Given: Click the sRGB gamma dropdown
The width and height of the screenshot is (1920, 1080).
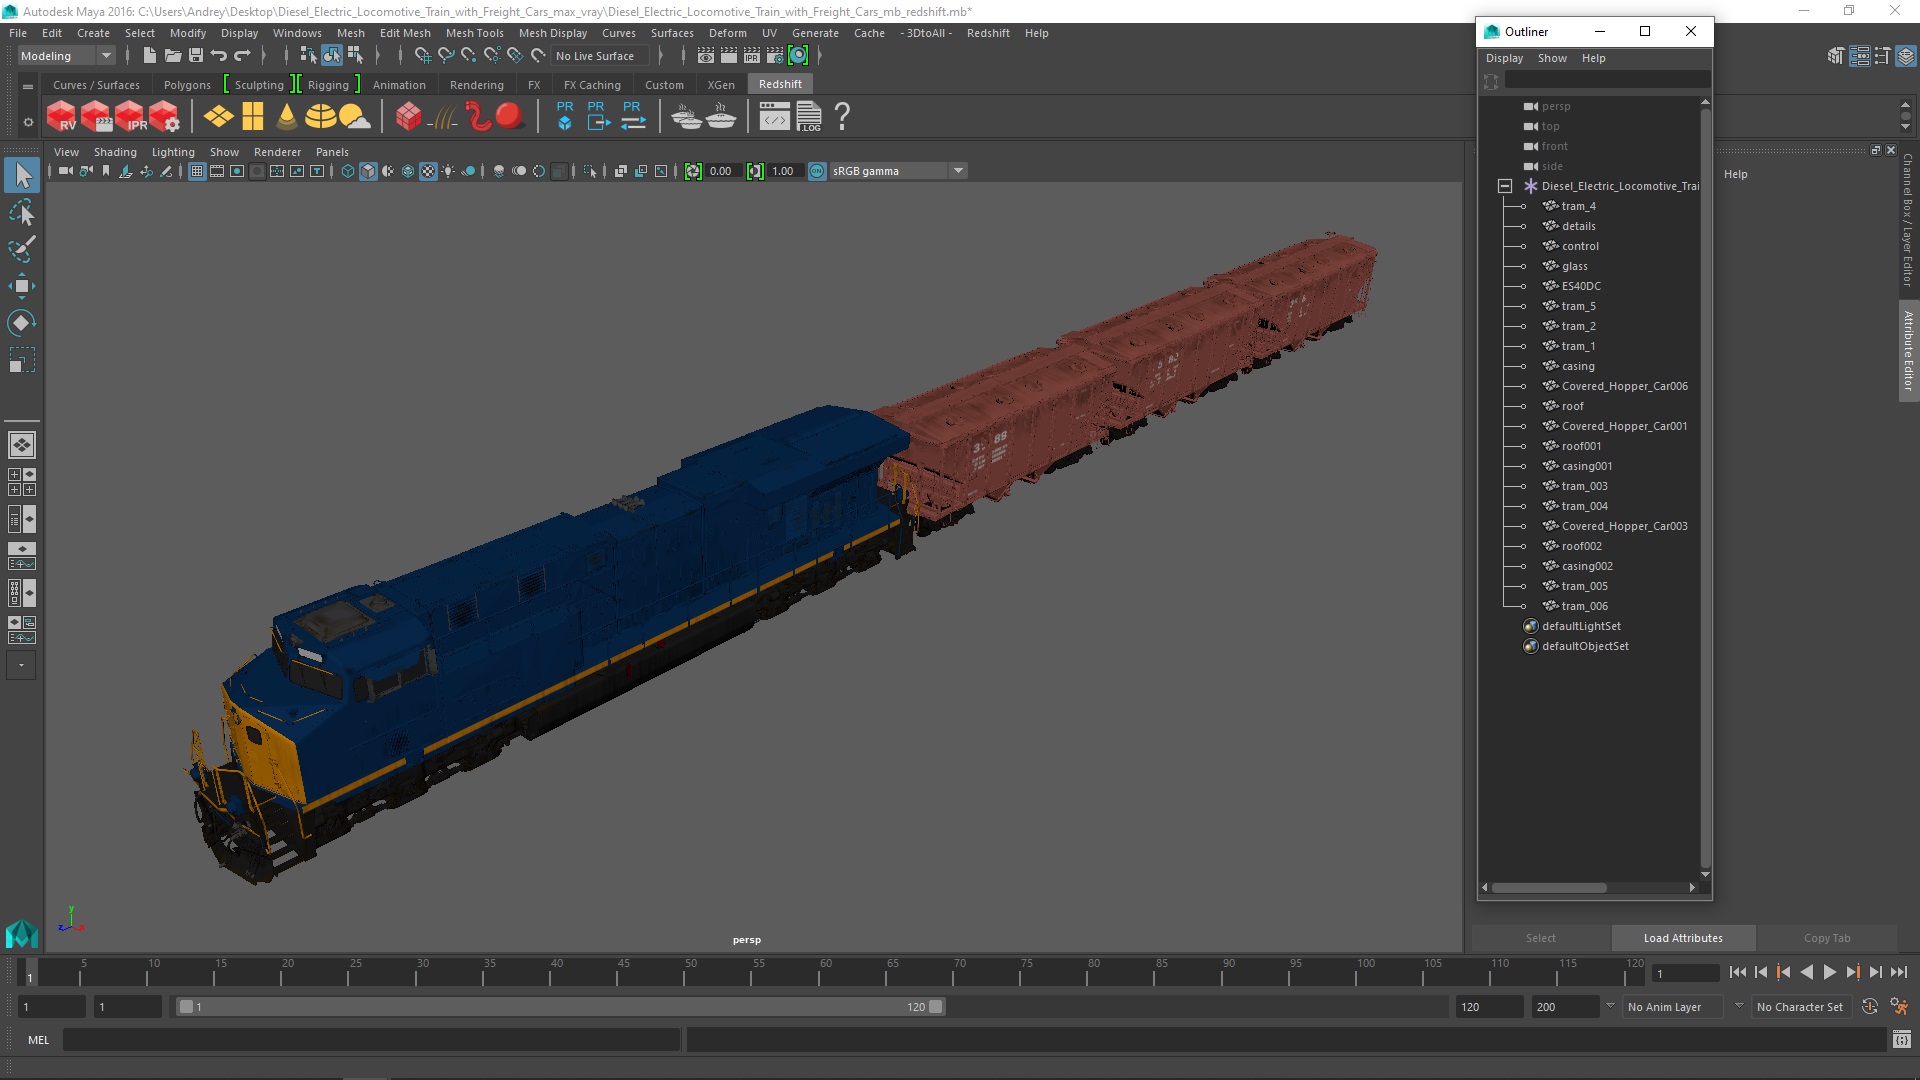Looking at the screenshot, I should pos(898,170).
